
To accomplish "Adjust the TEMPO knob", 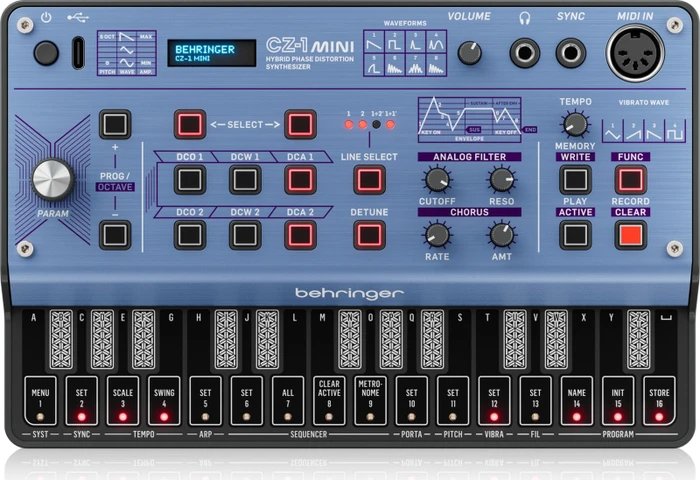I will (575, 124).
